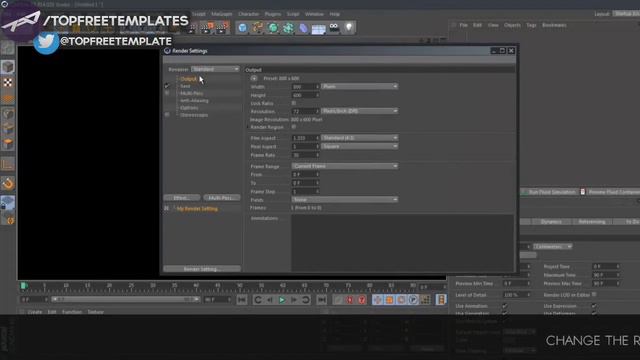
Task: Select Options in the settings list
Action: (x=189, y=108)
